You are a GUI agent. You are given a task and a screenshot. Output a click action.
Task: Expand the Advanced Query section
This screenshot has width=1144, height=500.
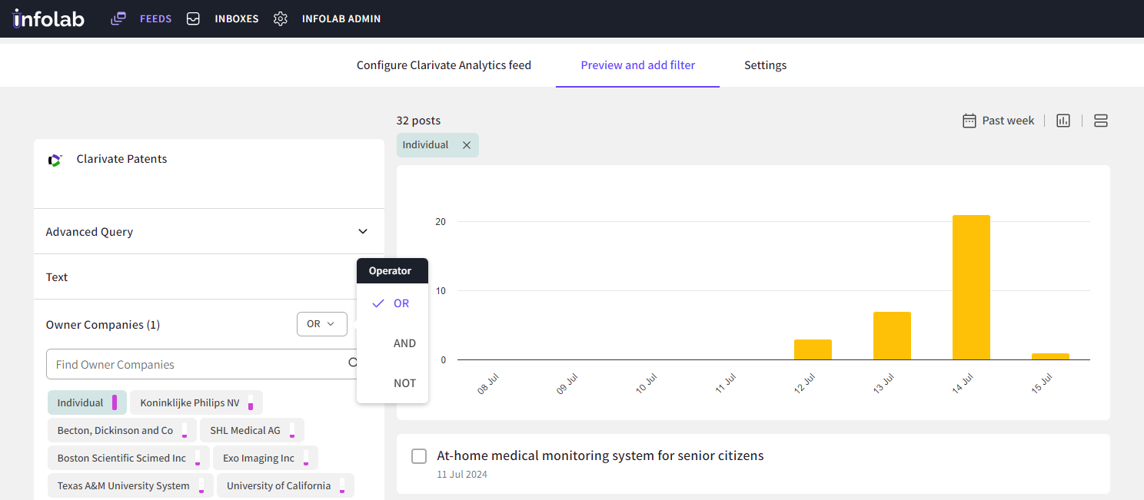click(362, 232)
